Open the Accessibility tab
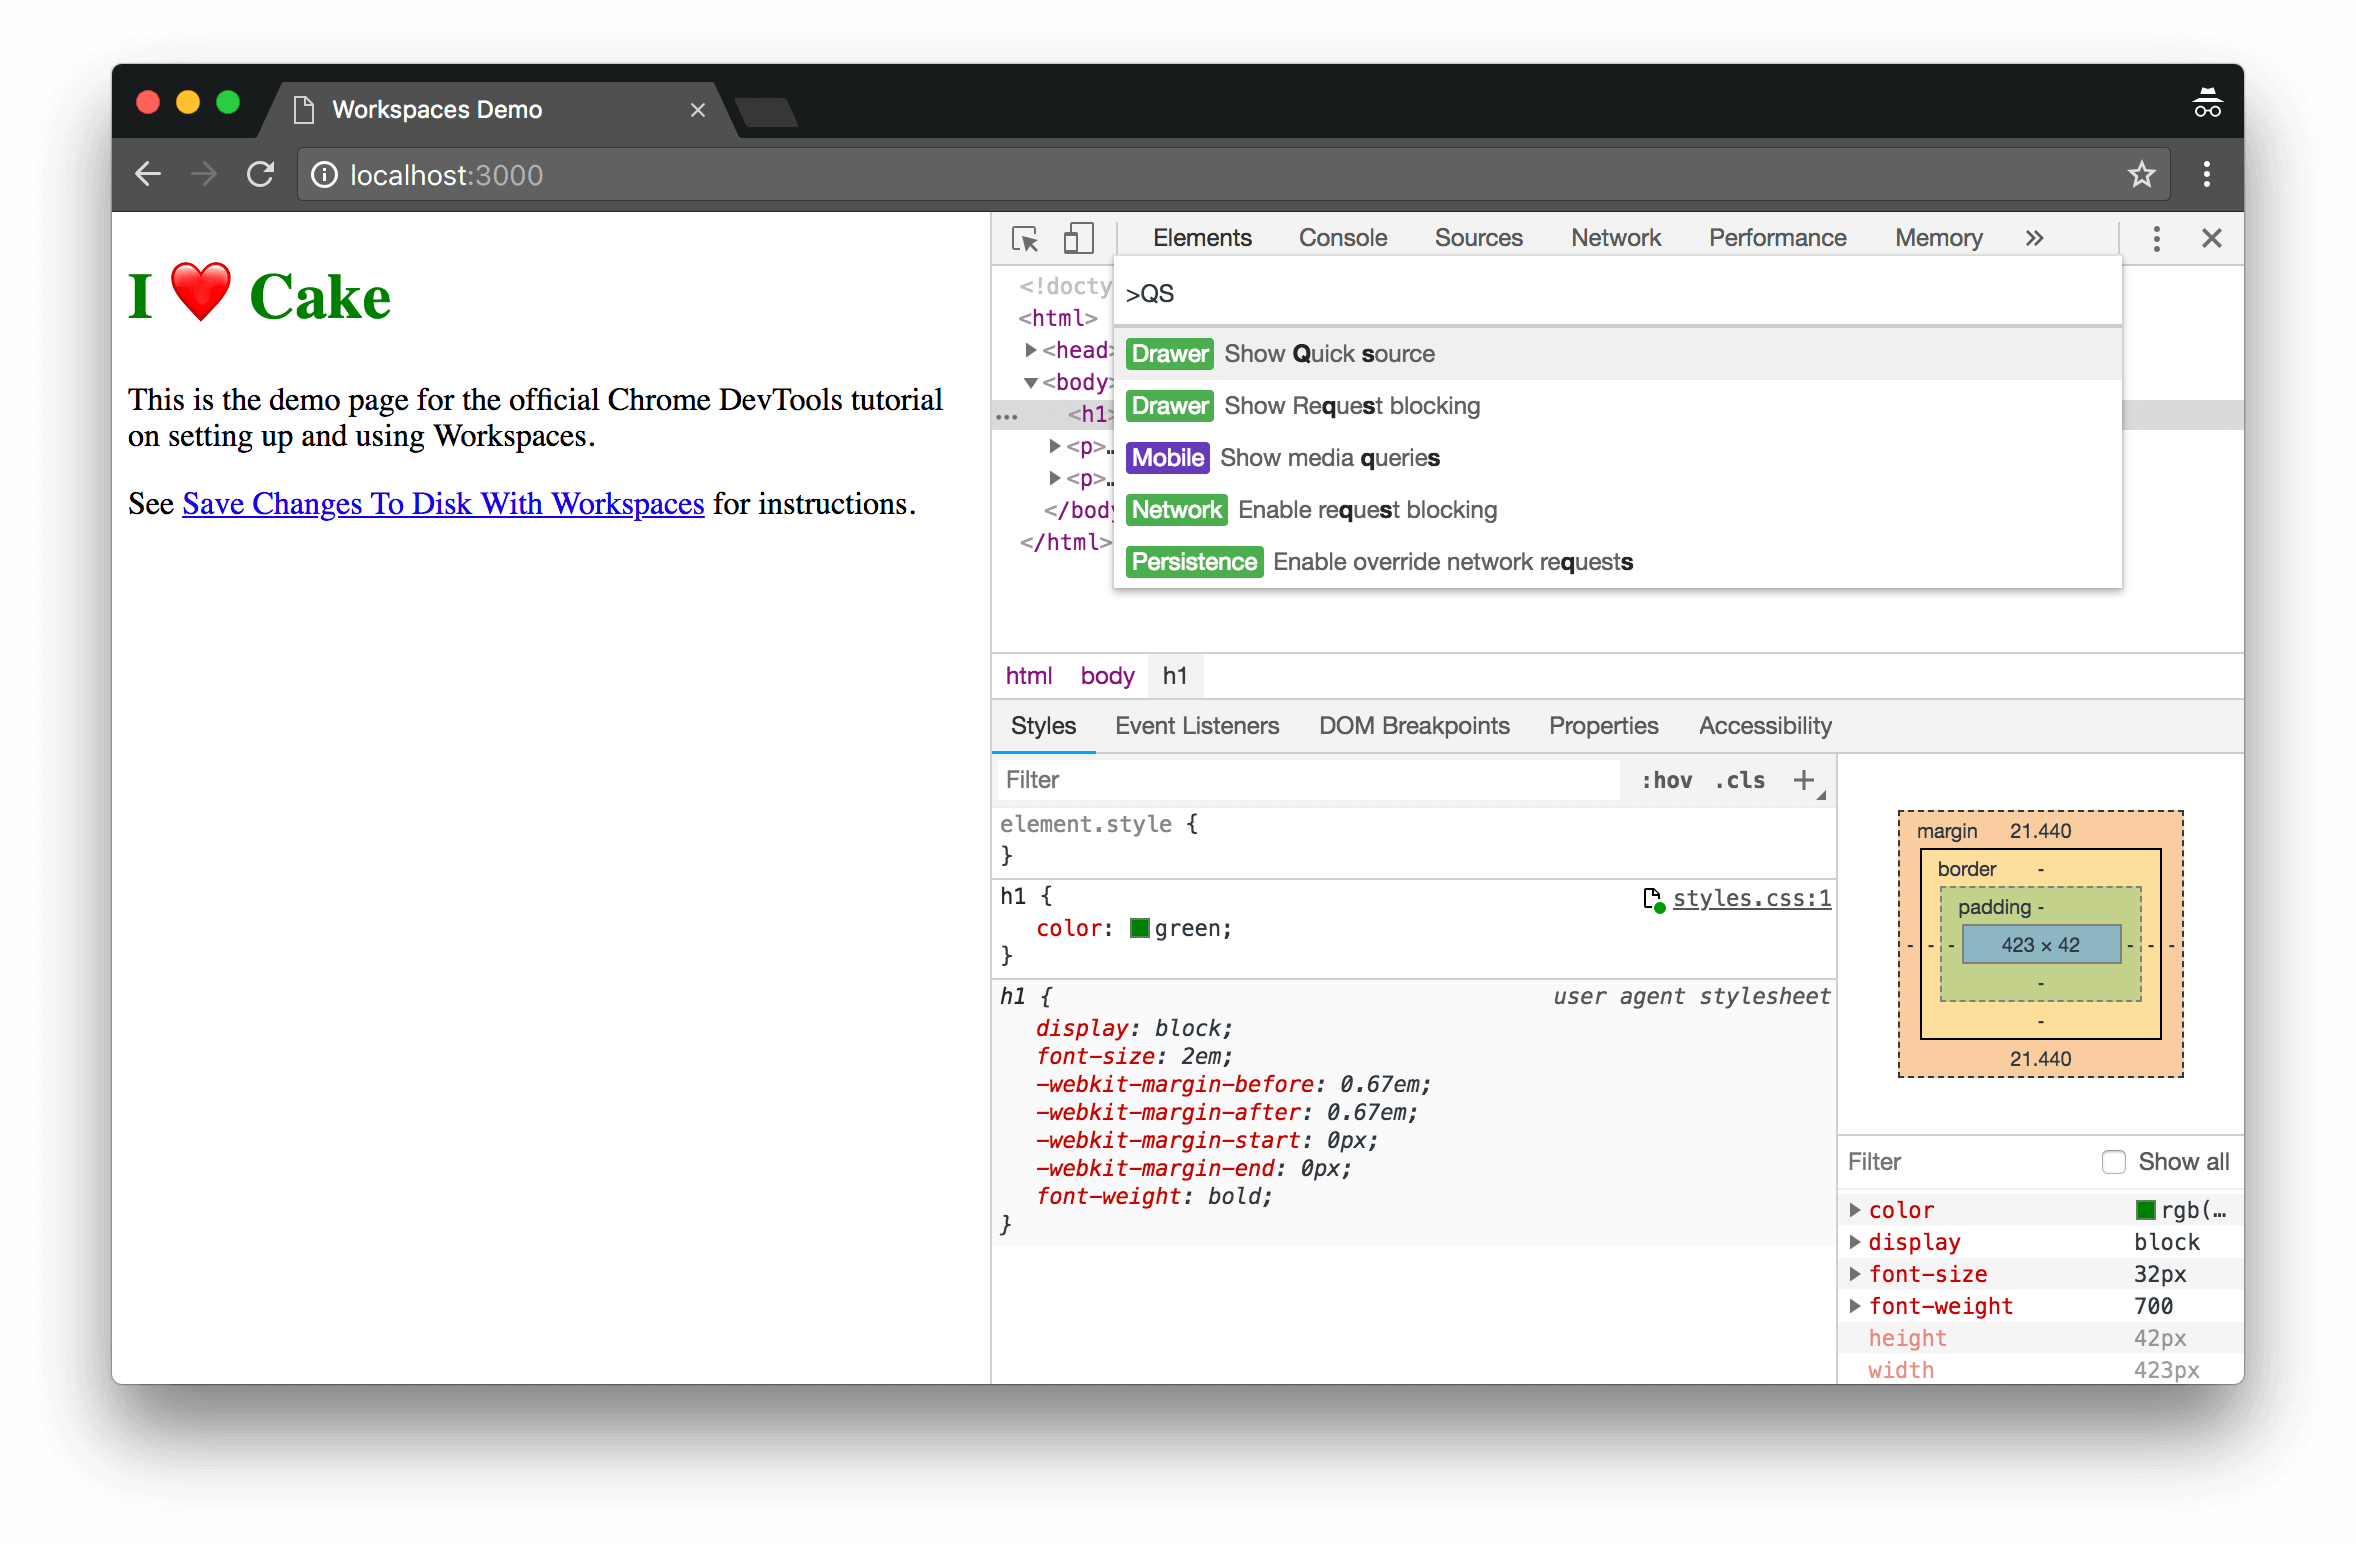The width and height of the screenshot is (2356, 1544). (1765, 726)
